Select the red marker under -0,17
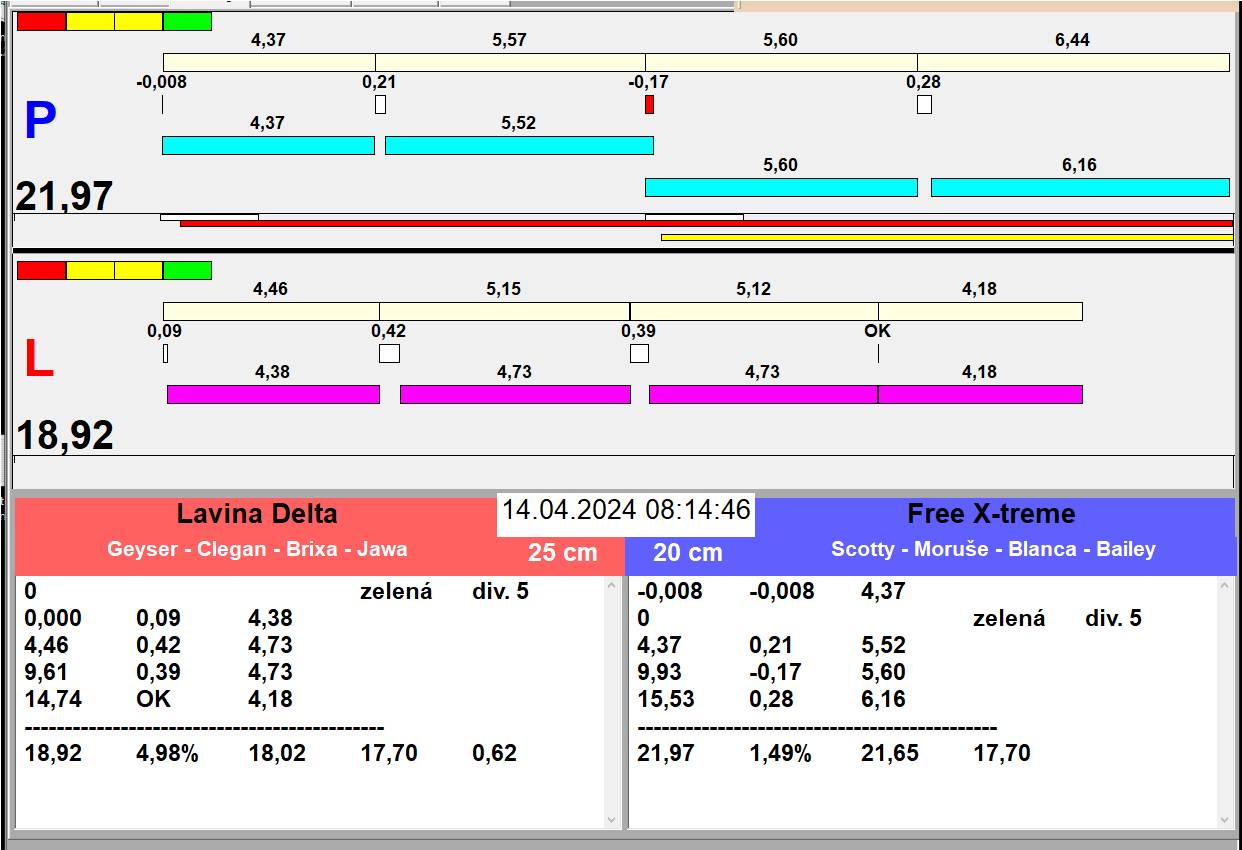 point(649,104)
